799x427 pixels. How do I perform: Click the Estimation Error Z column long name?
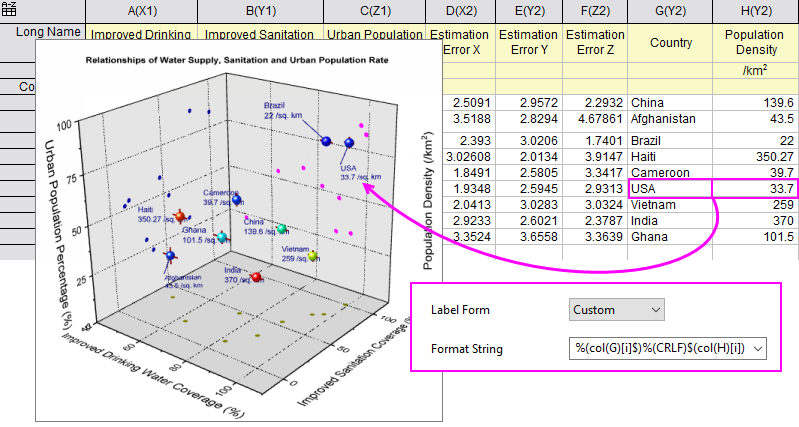pos(595,42)
